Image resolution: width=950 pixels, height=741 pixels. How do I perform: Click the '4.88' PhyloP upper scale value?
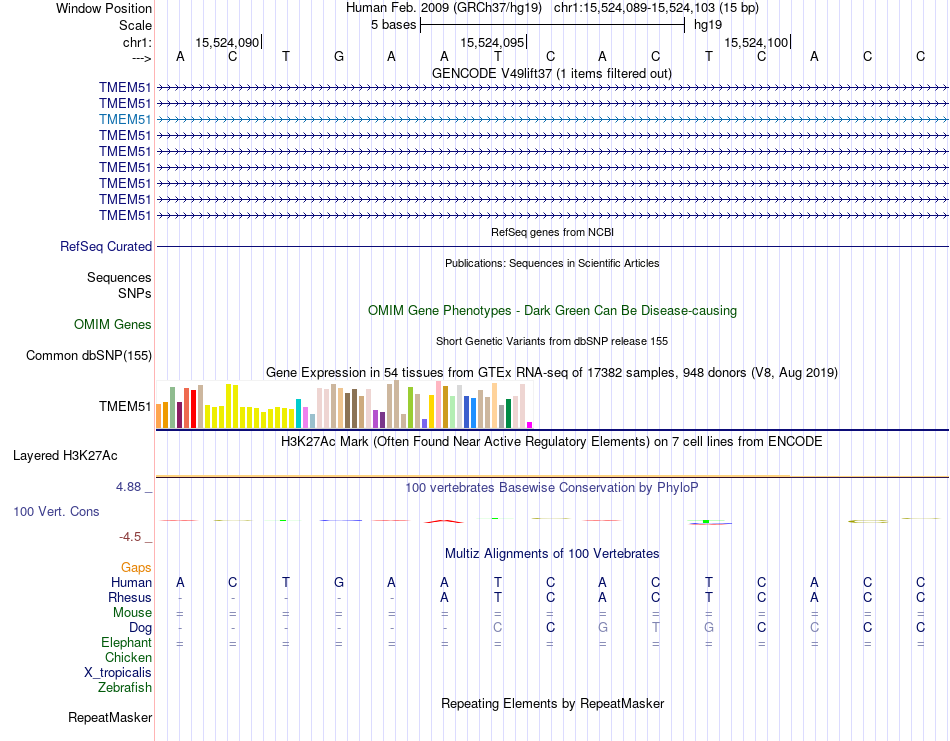point(128,487)
